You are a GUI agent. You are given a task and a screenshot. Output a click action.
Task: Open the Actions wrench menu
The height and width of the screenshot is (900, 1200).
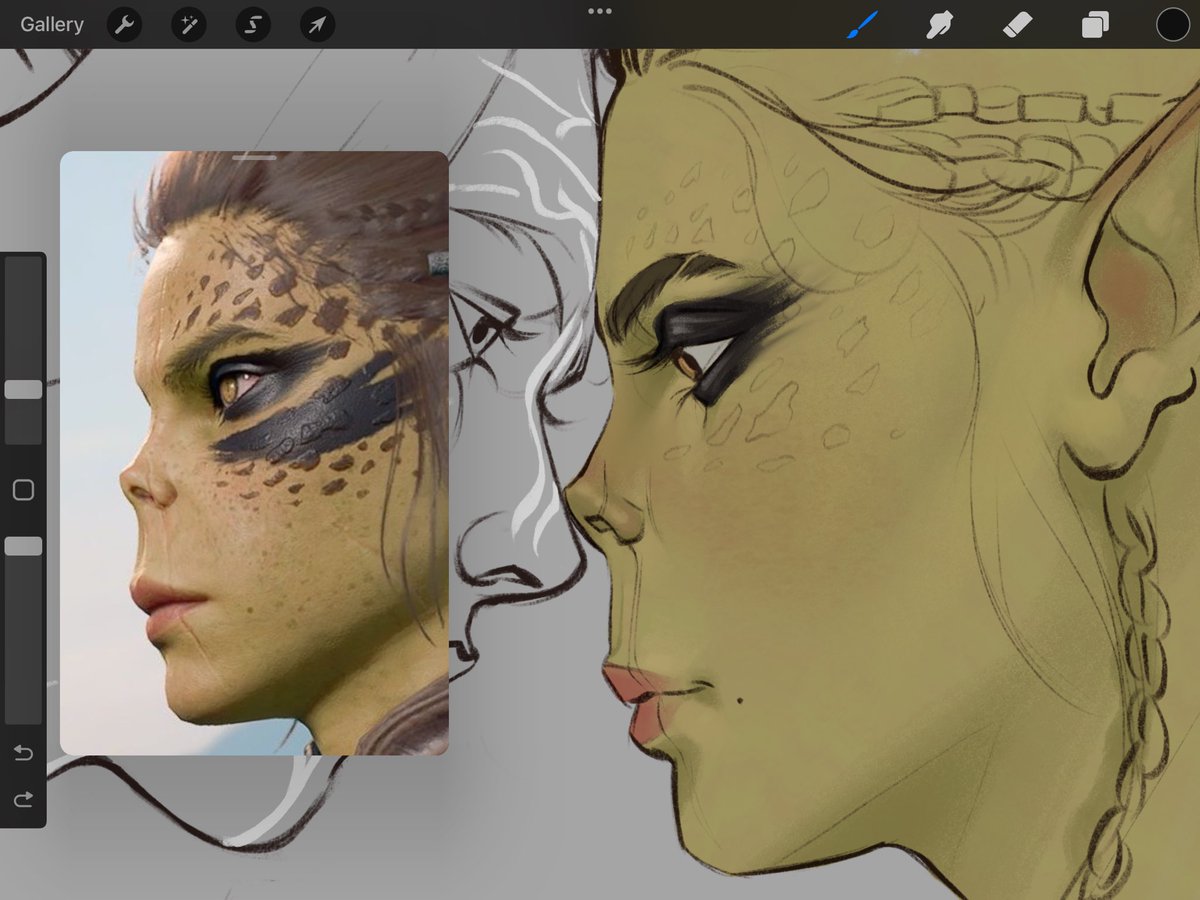(x=124, y=24)
